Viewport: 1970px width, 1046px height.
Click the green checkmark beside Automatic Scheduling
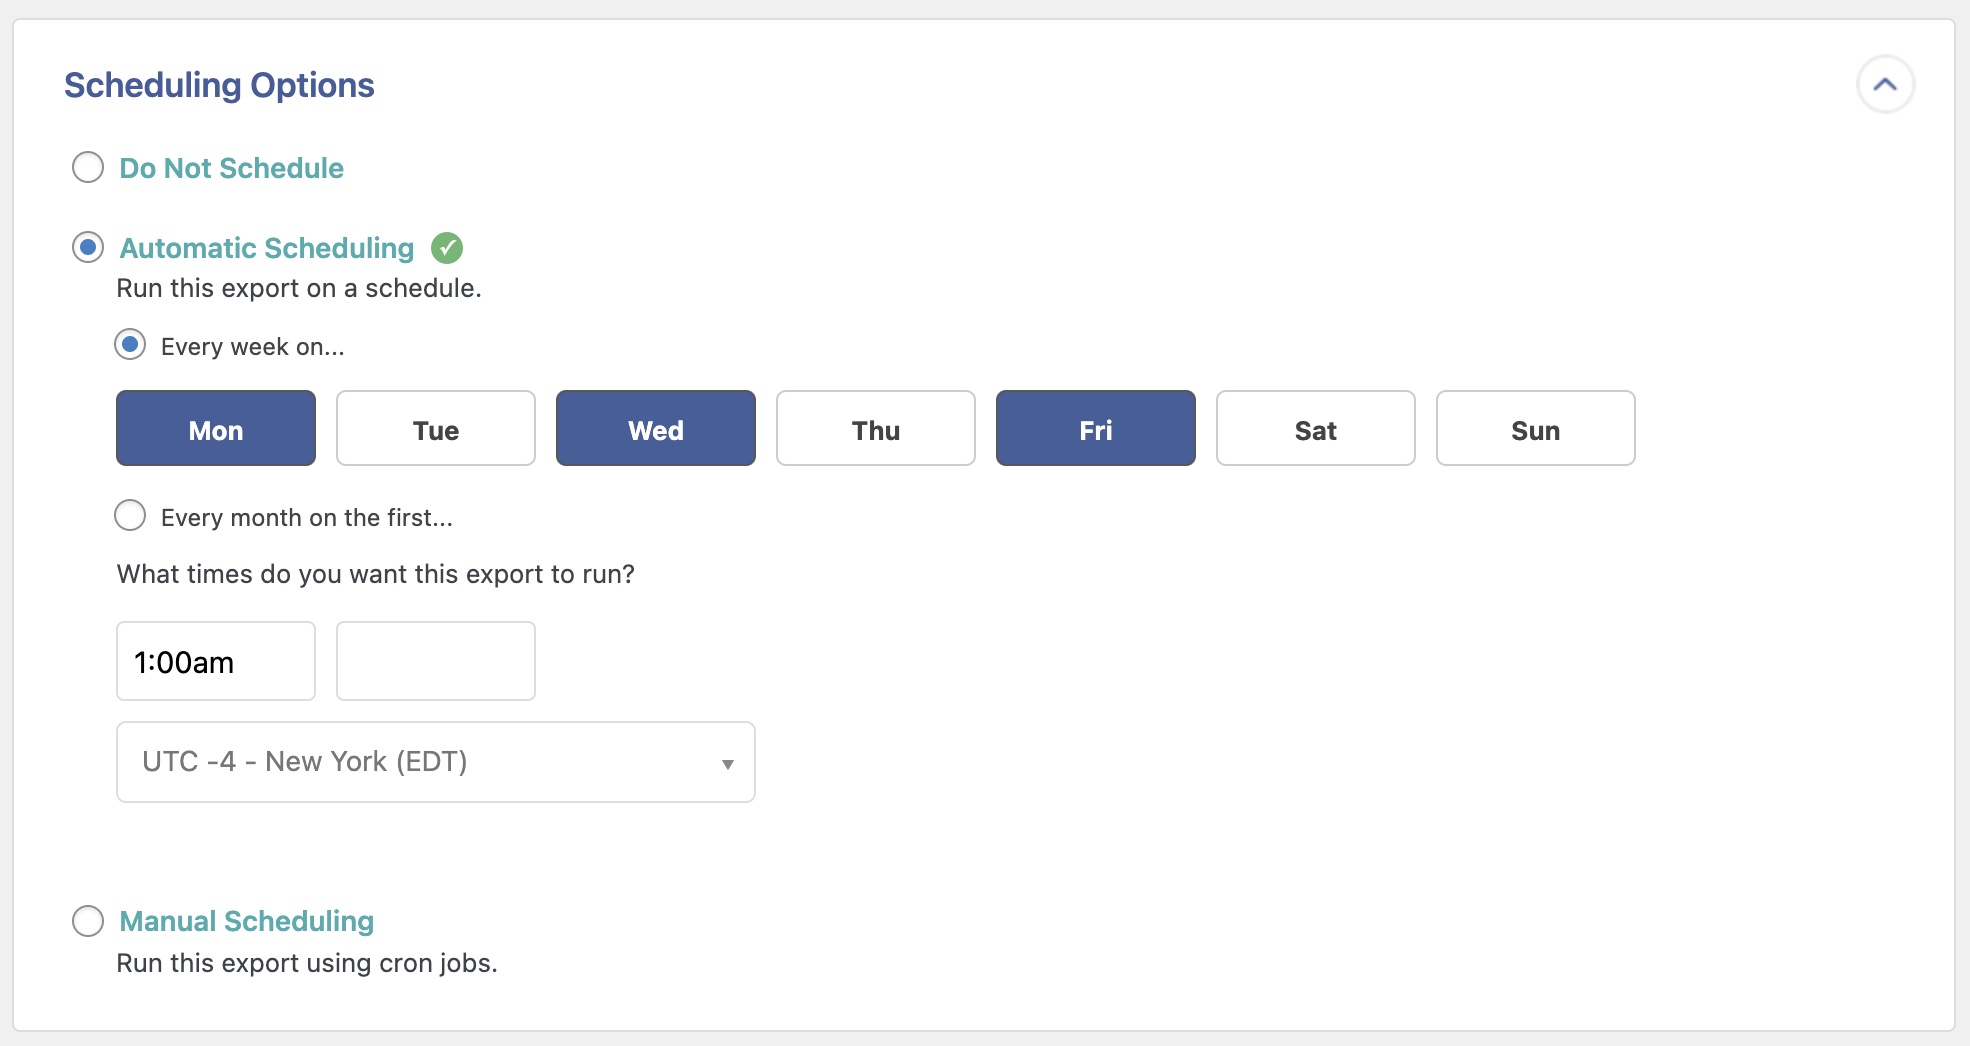click(447, 248)
